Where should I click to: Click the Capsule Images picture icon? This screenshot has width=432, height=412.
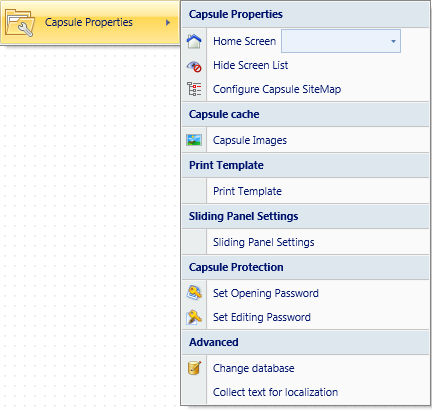click(x=194, y=140)
